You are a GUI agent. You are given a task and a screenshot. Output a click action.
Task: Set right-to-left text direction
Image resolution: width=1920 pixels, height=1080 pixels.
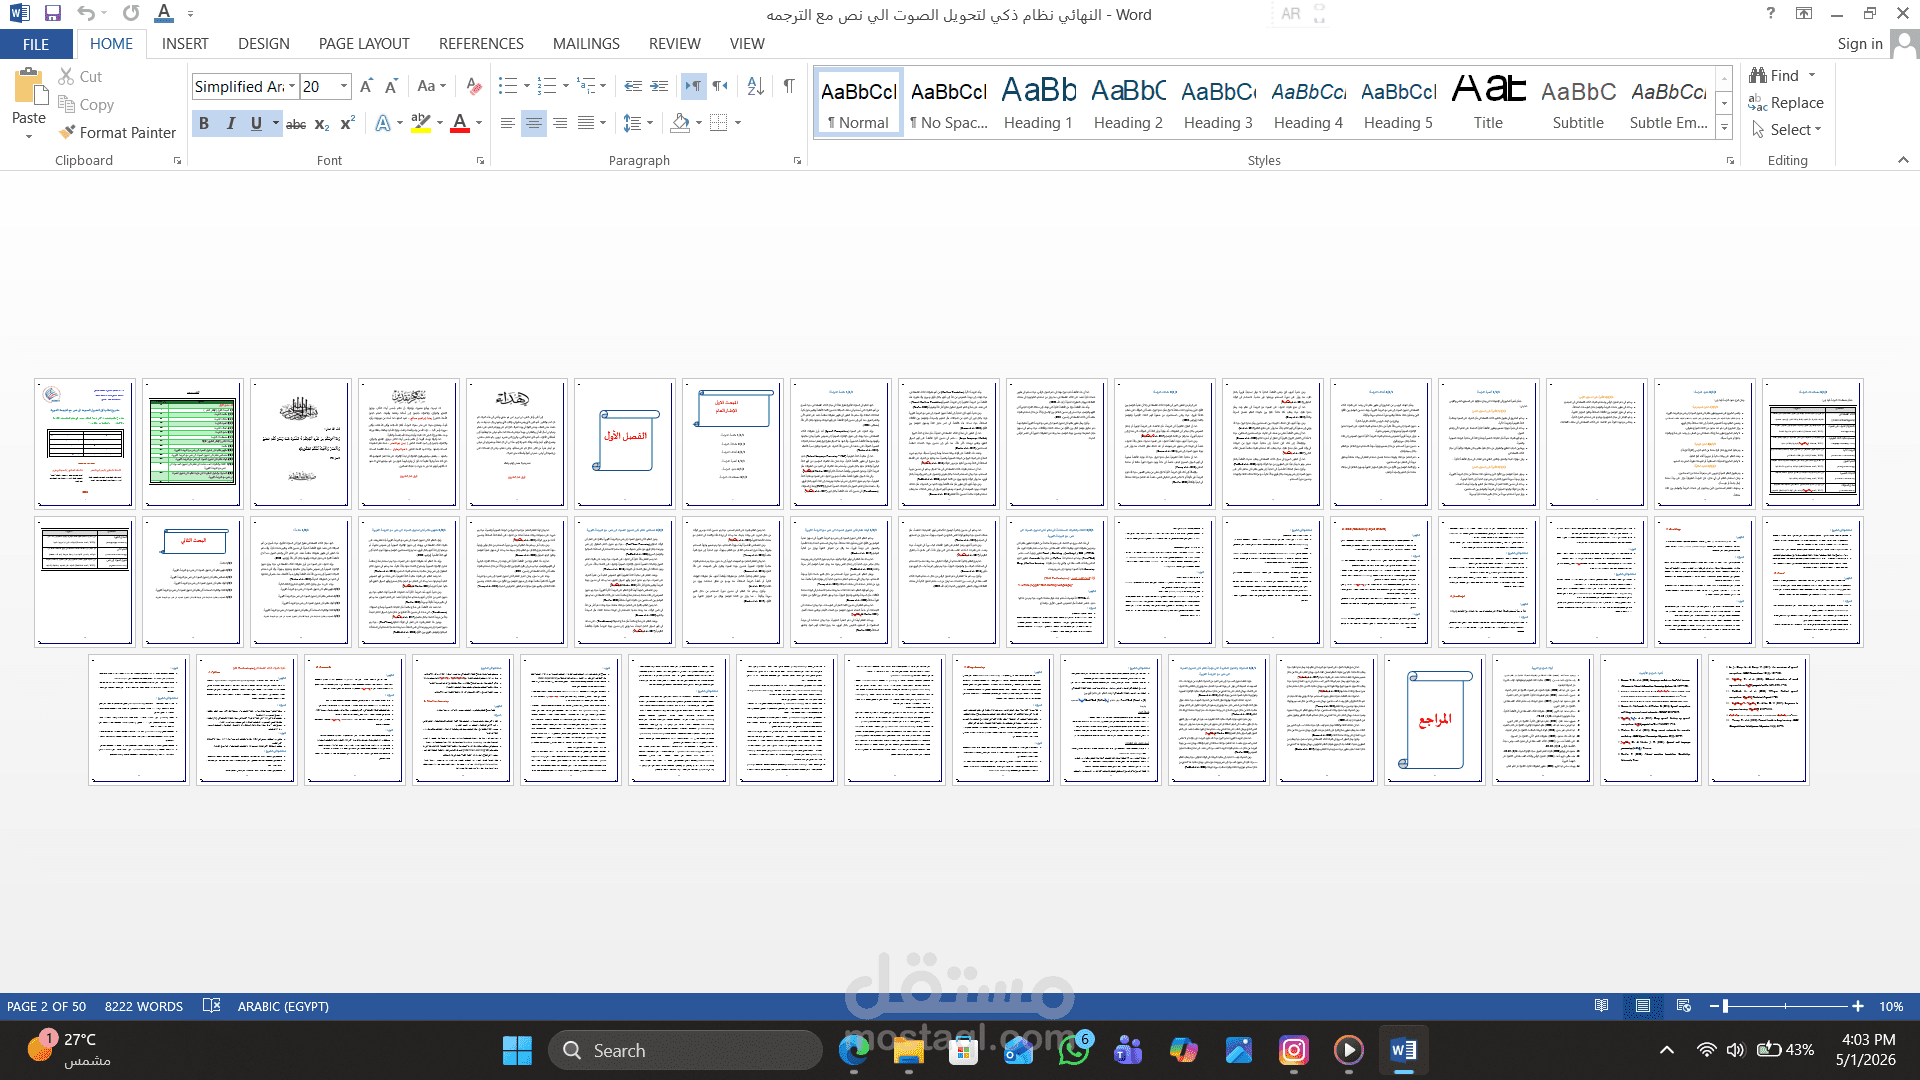pyautogui.click(x=719, y=86)
